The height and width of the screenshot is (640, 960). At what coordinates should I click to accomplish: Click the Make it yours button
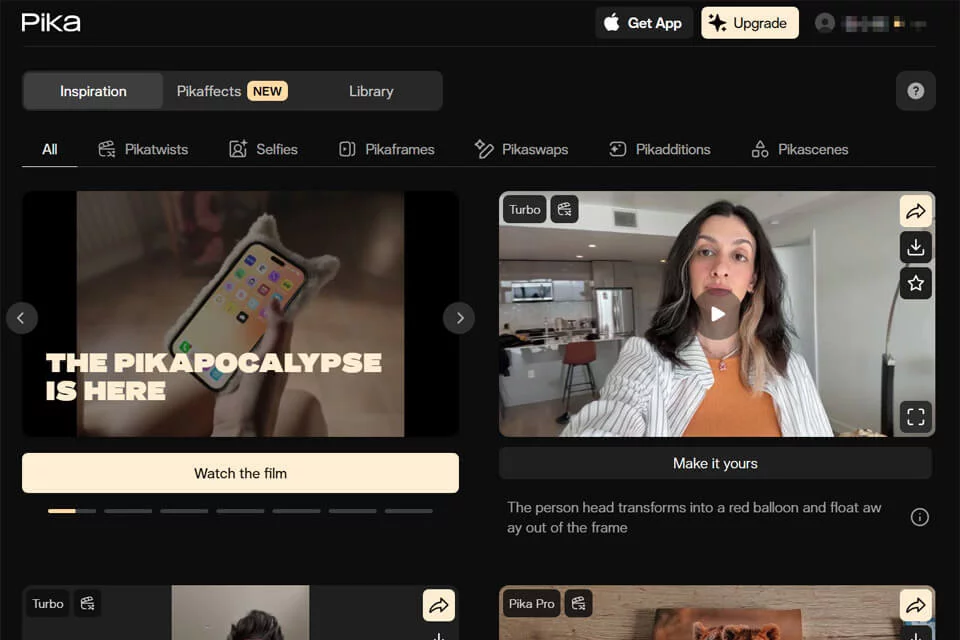pyautogui.click(x=715, y=464)
